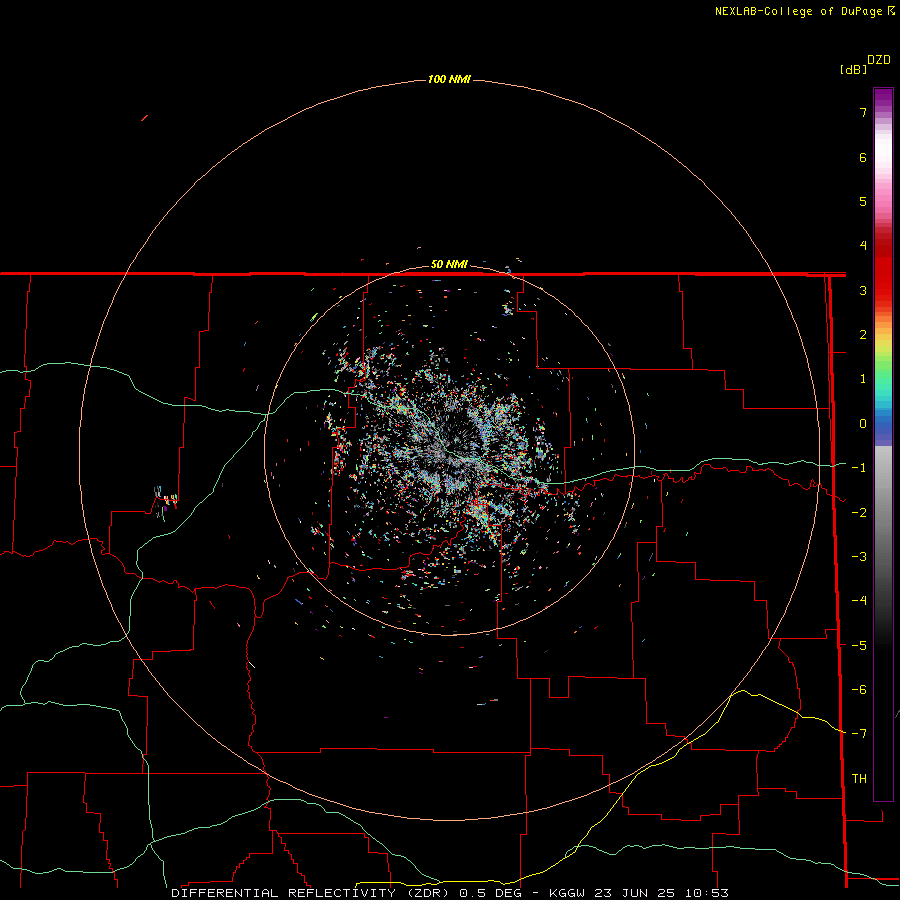Viewport: 900px width, 900px height.
Task: Click the -5 value on the color scale
Action: pos(859,646)
